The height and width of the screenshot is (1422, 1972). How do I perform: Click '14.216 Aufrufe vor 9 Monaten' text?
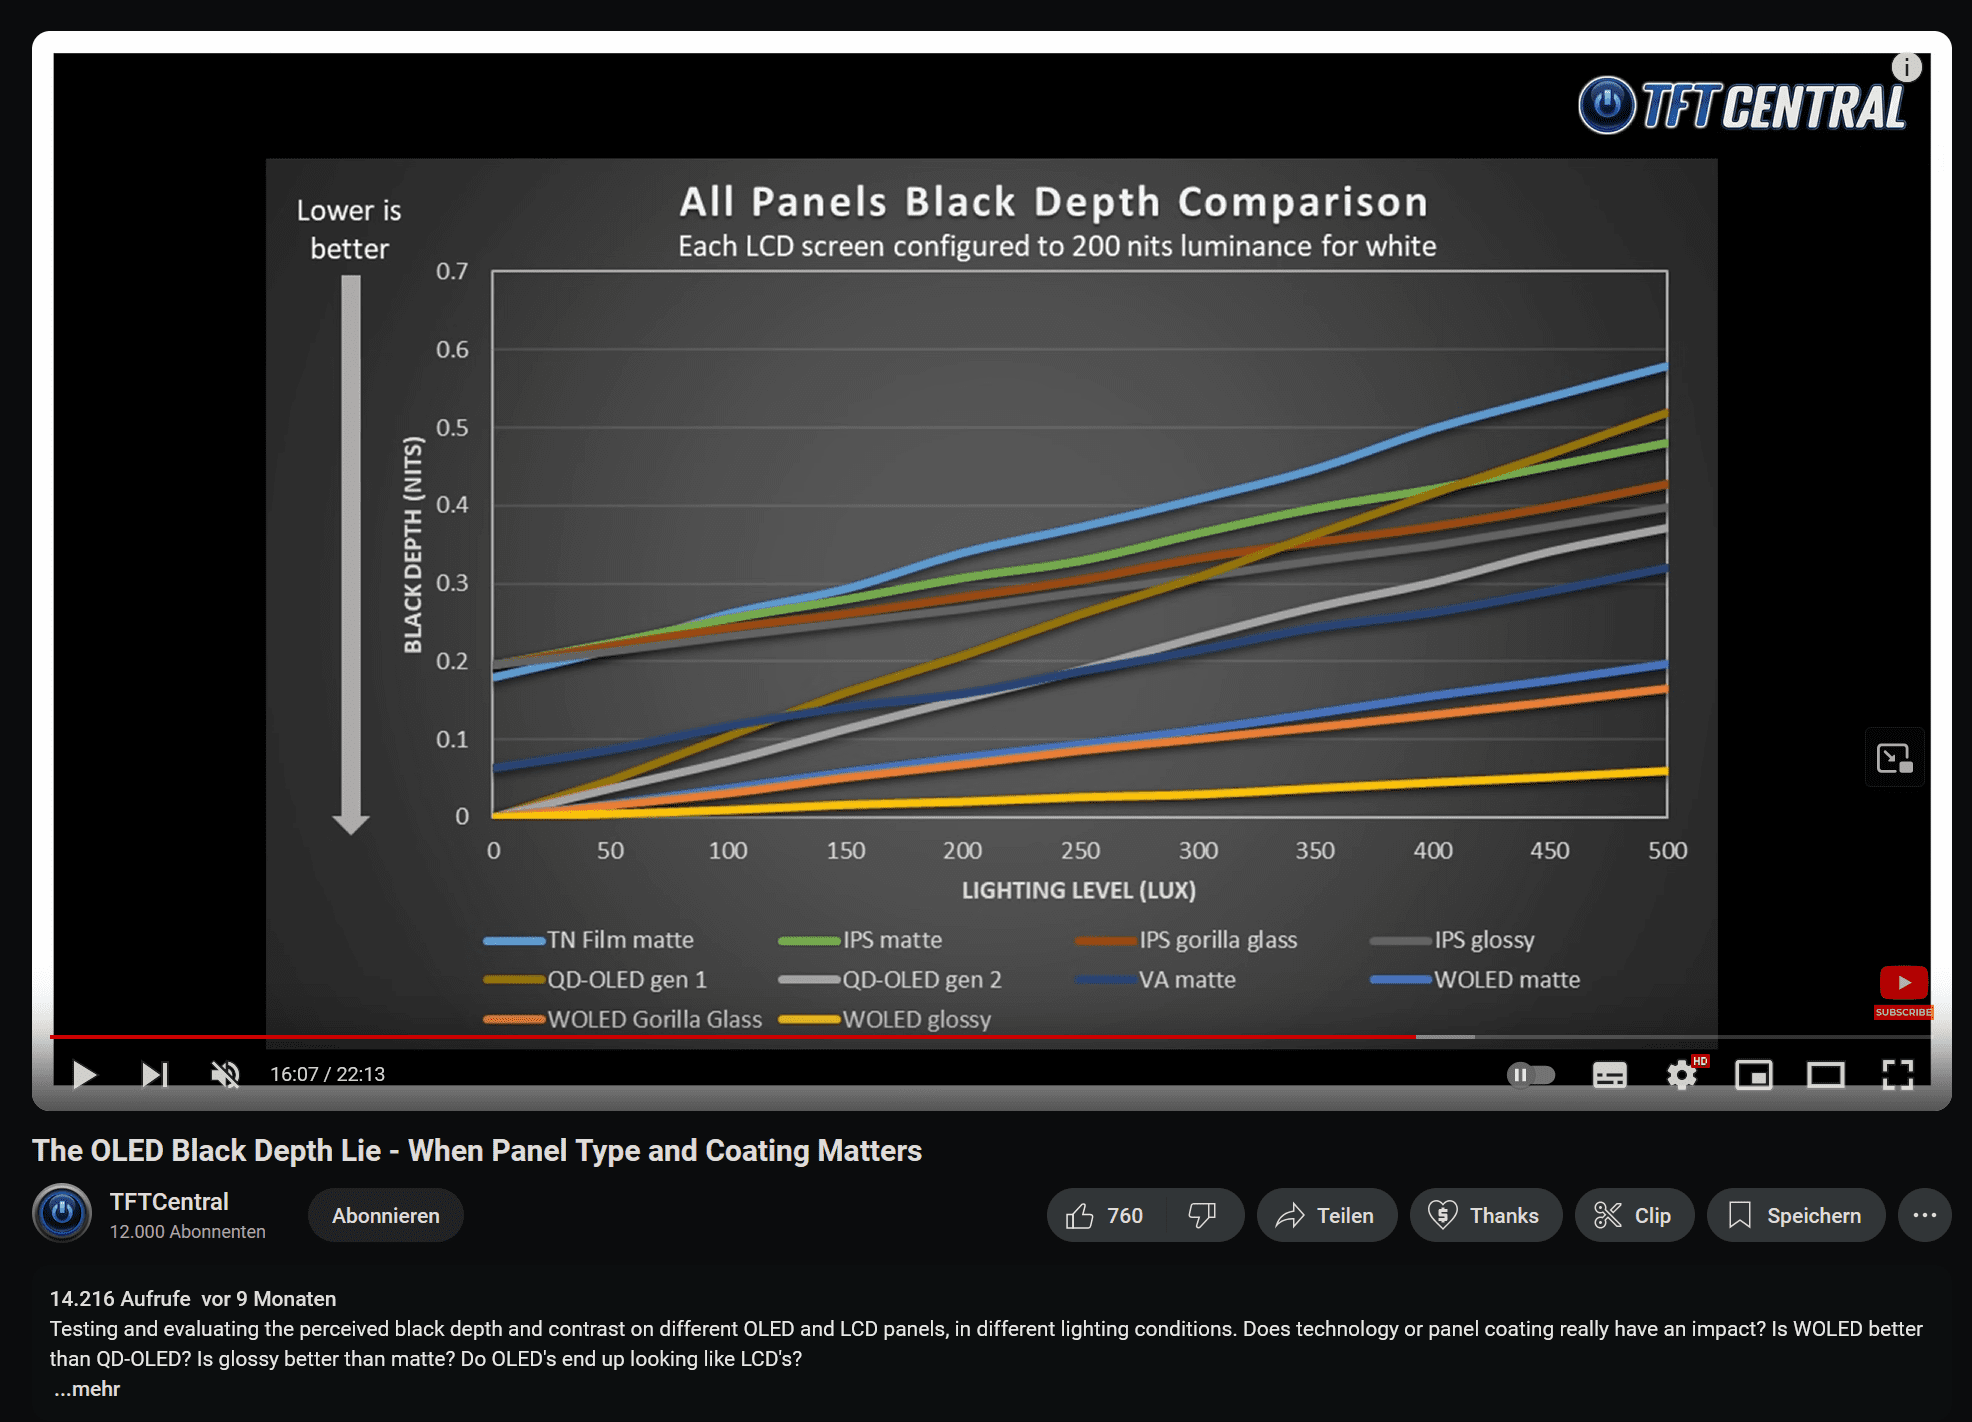(x=193, y=1298)
